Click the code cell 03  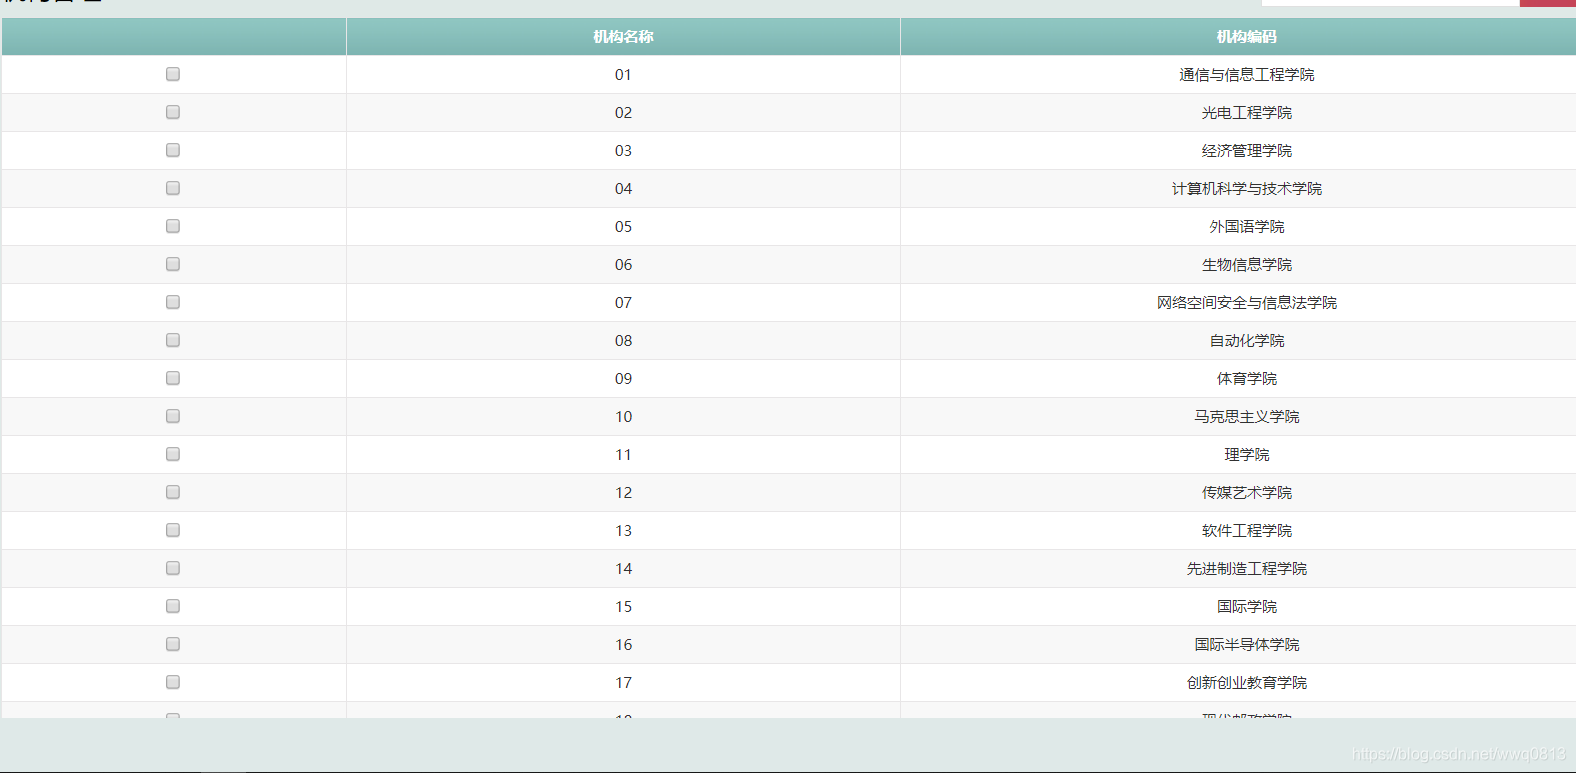pos(623,151)
